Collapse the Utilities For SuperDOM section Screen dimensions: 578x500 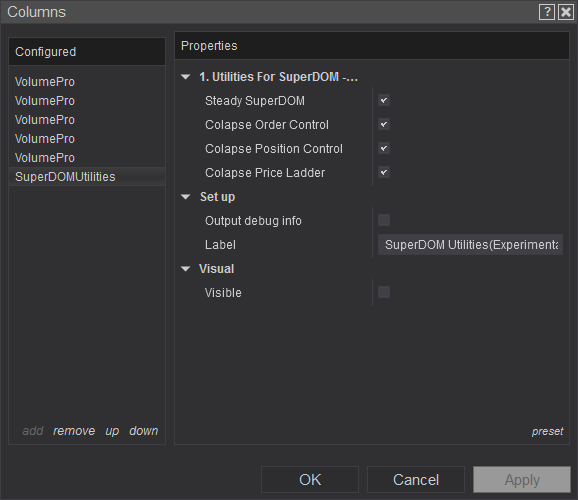pos(186,77)
